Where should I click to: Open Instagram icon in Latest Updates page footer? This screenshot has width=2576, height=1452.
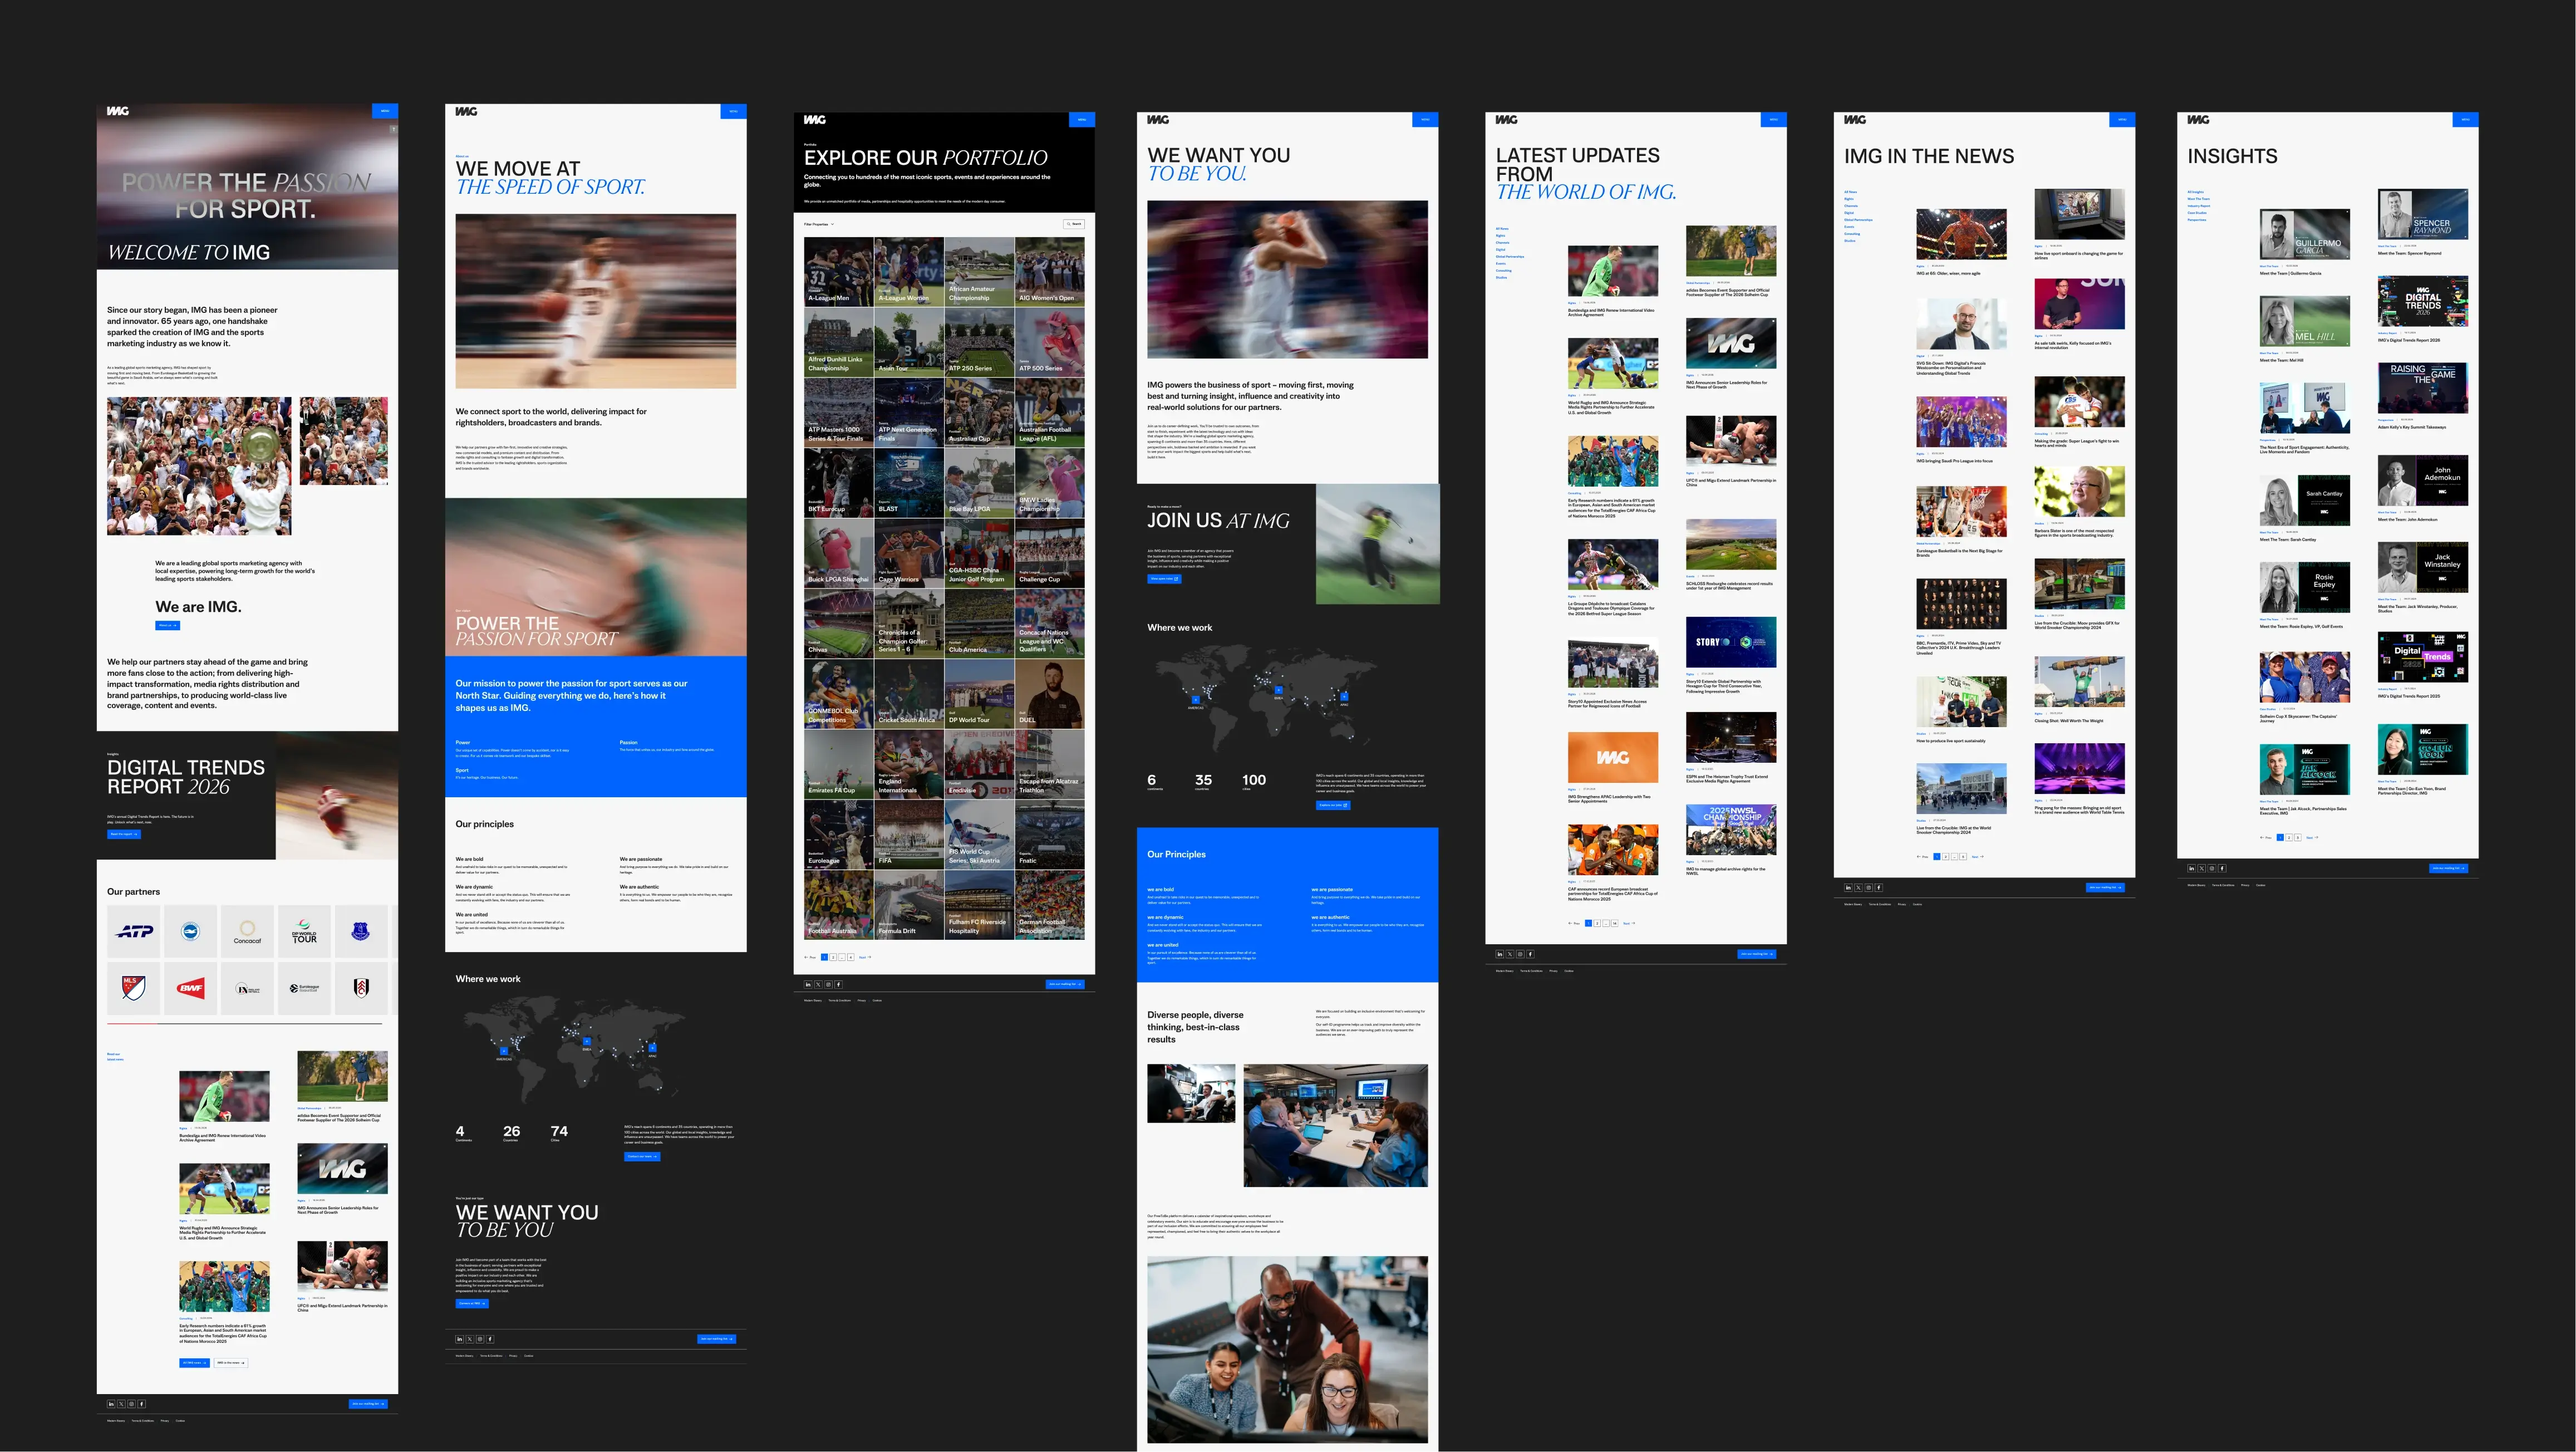coord(1520,954)
